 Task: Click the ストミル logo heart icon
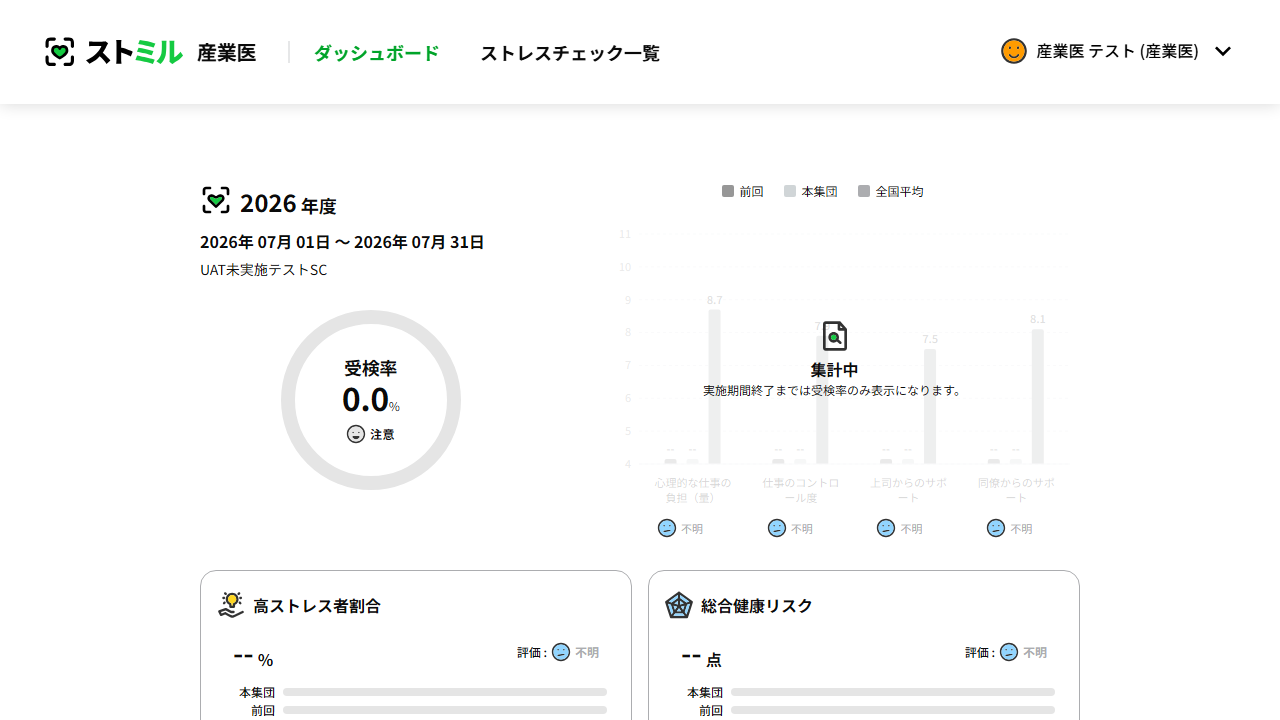click(60, 52)
